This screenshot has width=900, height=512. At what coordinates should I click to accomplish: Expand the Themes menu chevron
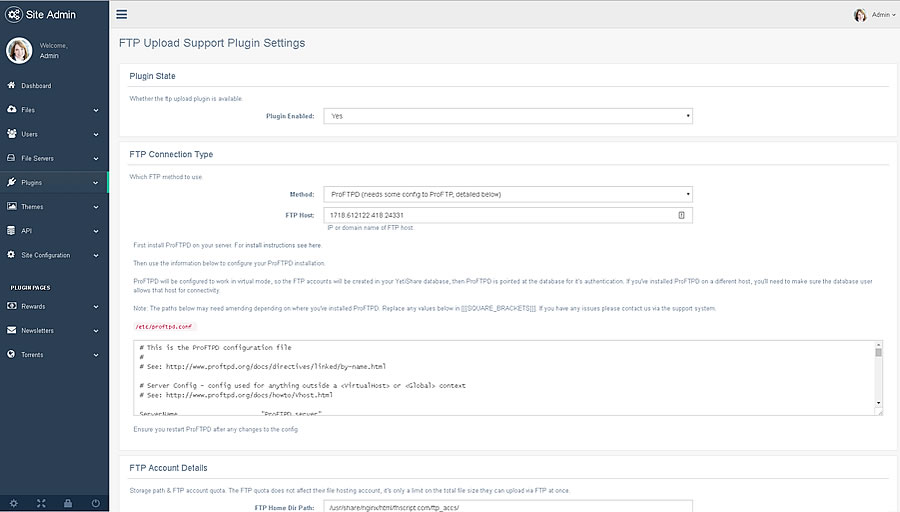[96, 207]
